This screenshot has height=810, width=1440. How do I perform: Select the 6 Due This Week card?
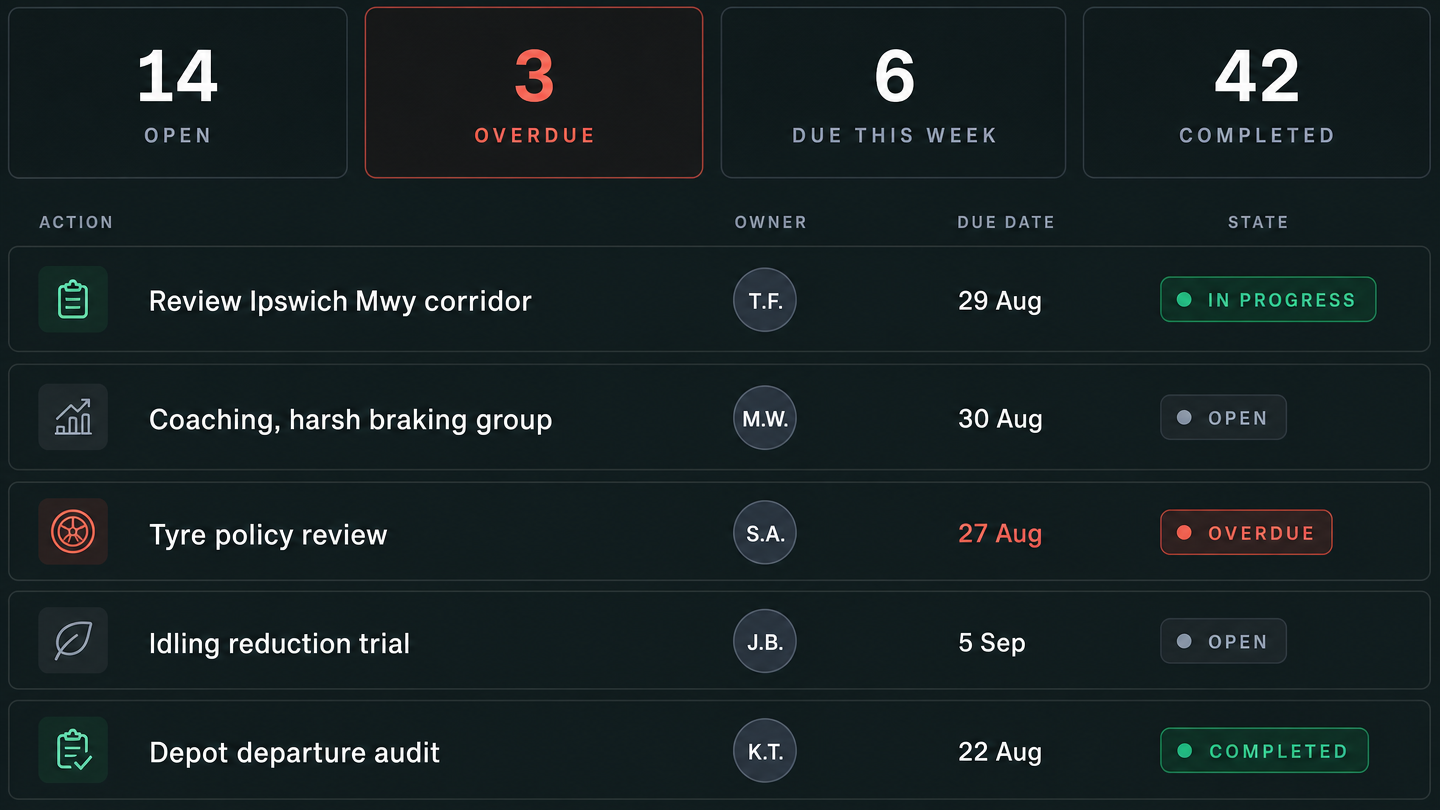(x=894, y=93)
